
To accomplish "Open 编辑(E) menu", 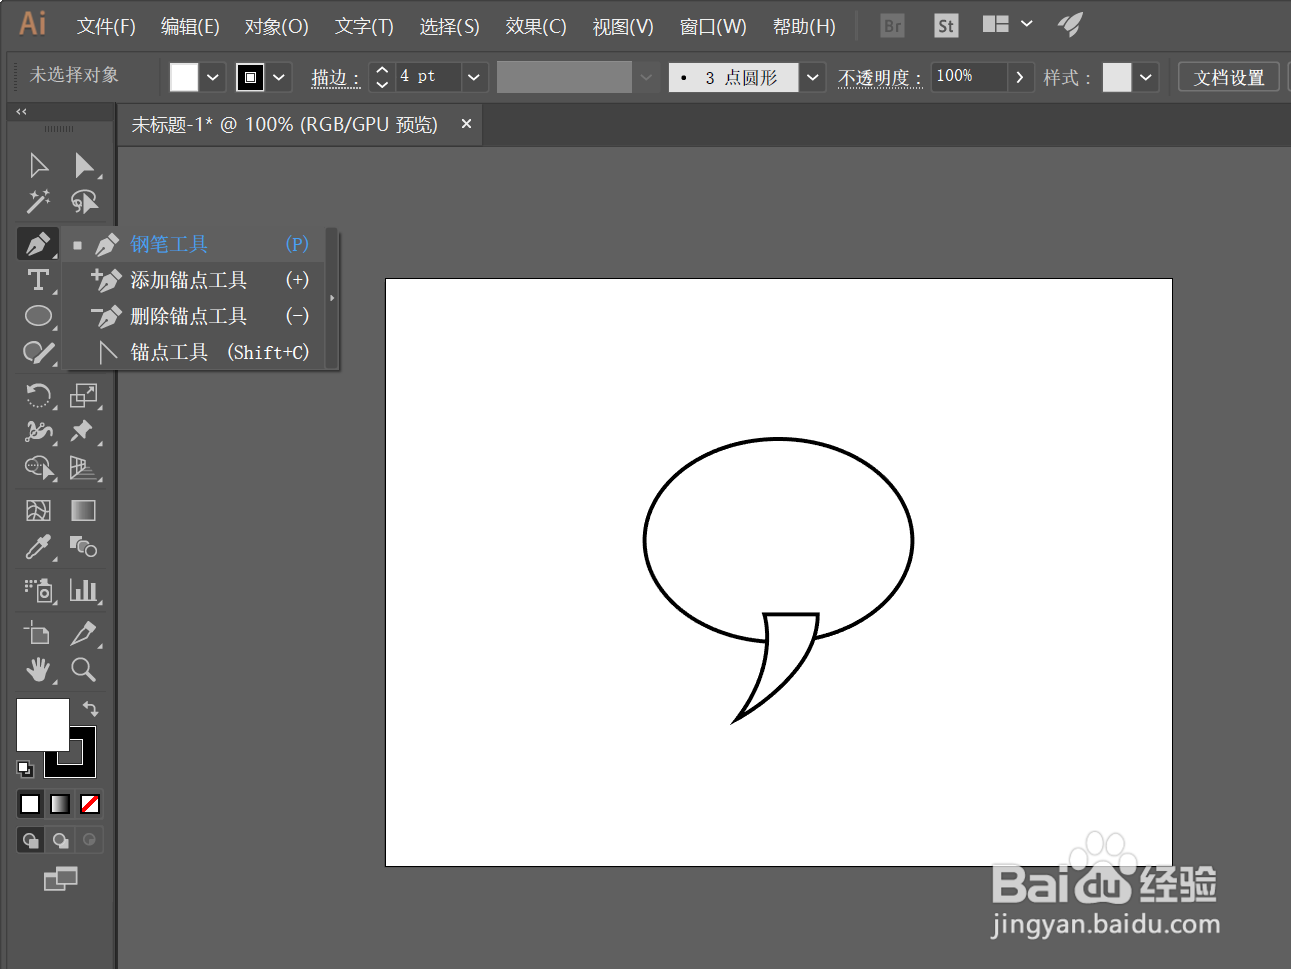I will (190, 26).
